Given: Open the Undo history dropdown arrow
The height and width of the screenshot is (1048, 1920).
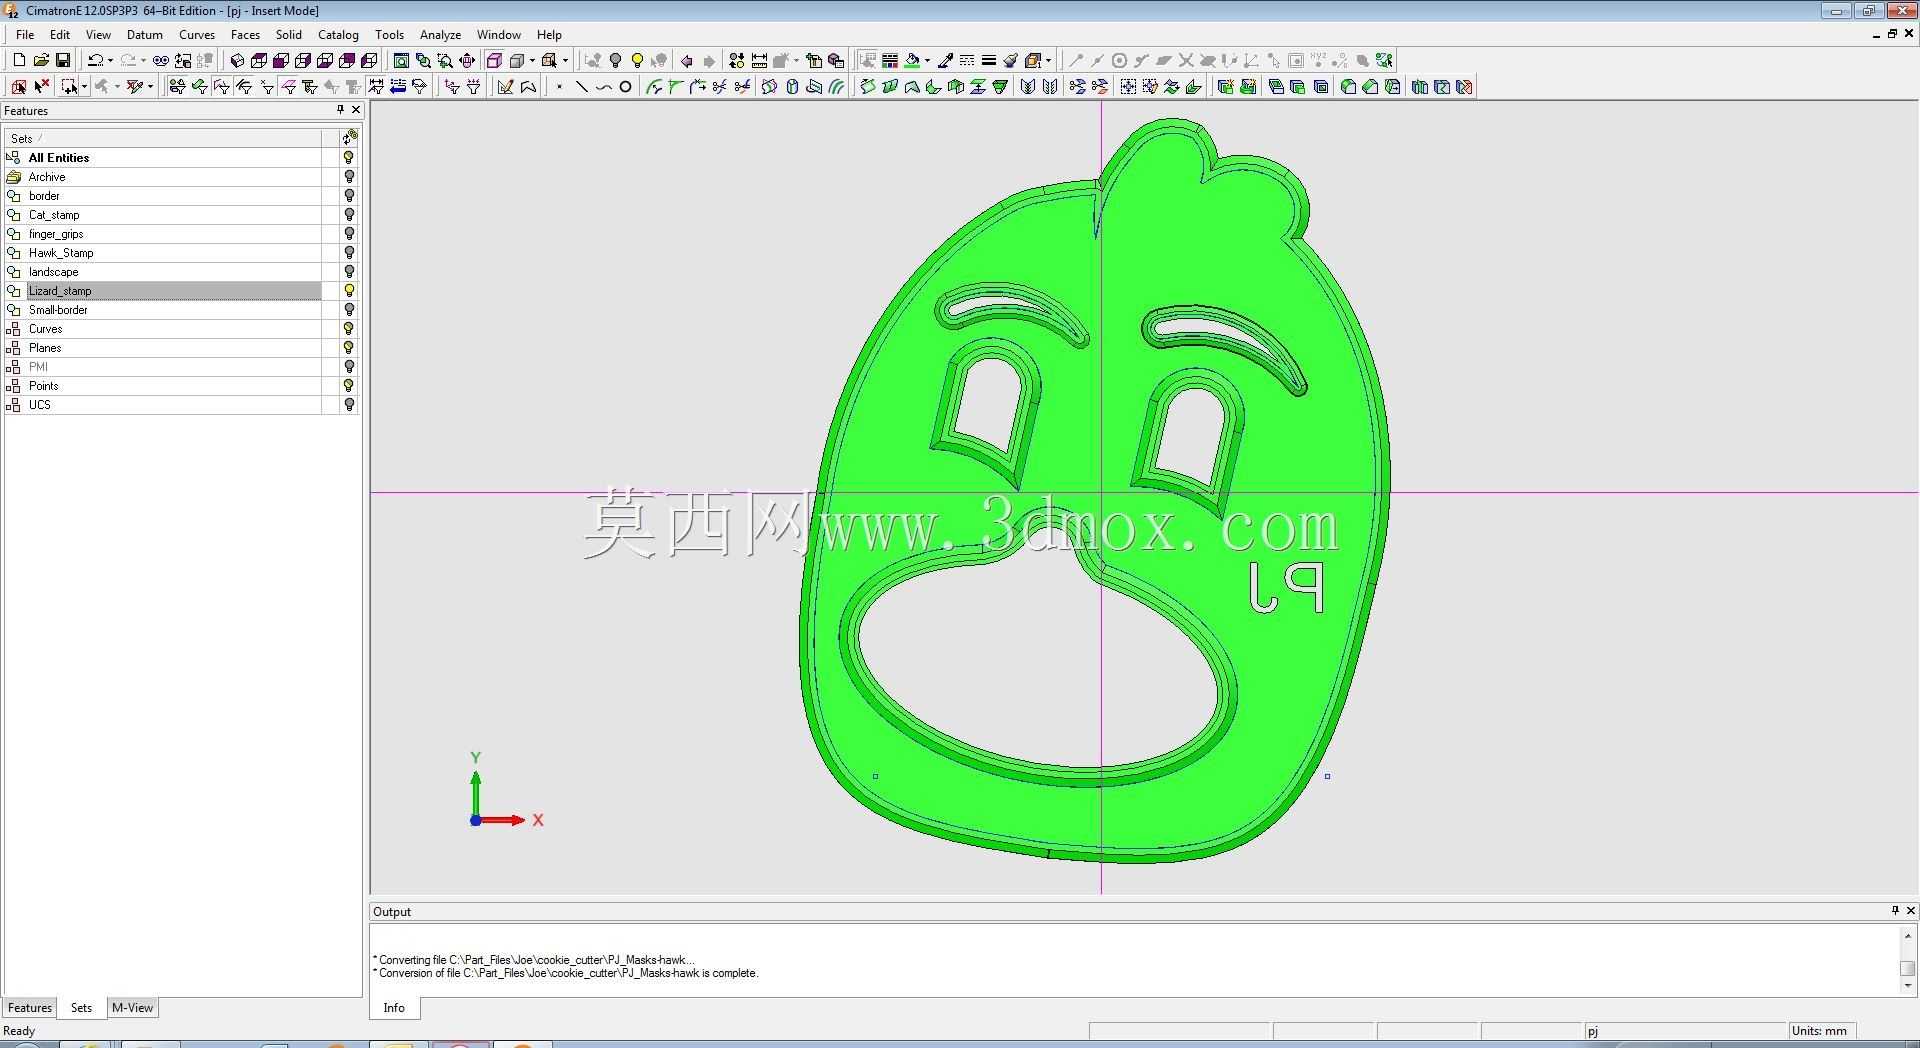Looking at the screenshot, I should tap(109, 60).
